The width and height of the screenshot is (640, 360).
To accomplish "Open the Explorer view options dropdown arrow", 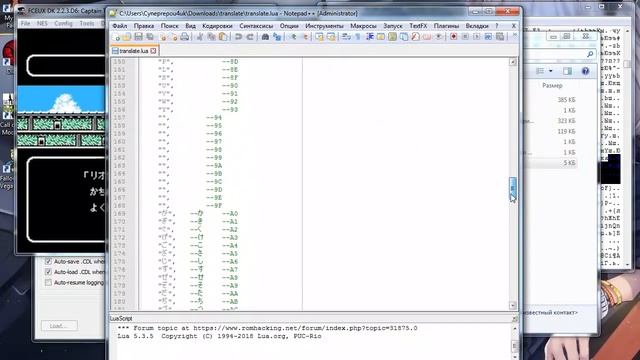I will (551, 71).
